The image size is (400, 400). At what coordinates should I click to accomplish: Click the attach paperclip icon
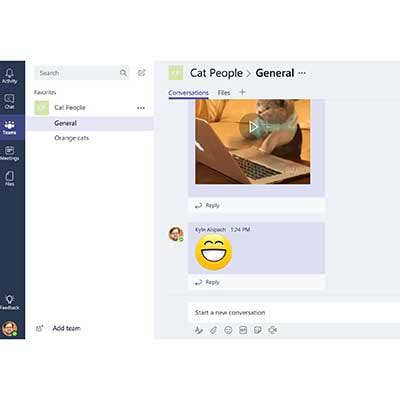[x=213, y=330]
